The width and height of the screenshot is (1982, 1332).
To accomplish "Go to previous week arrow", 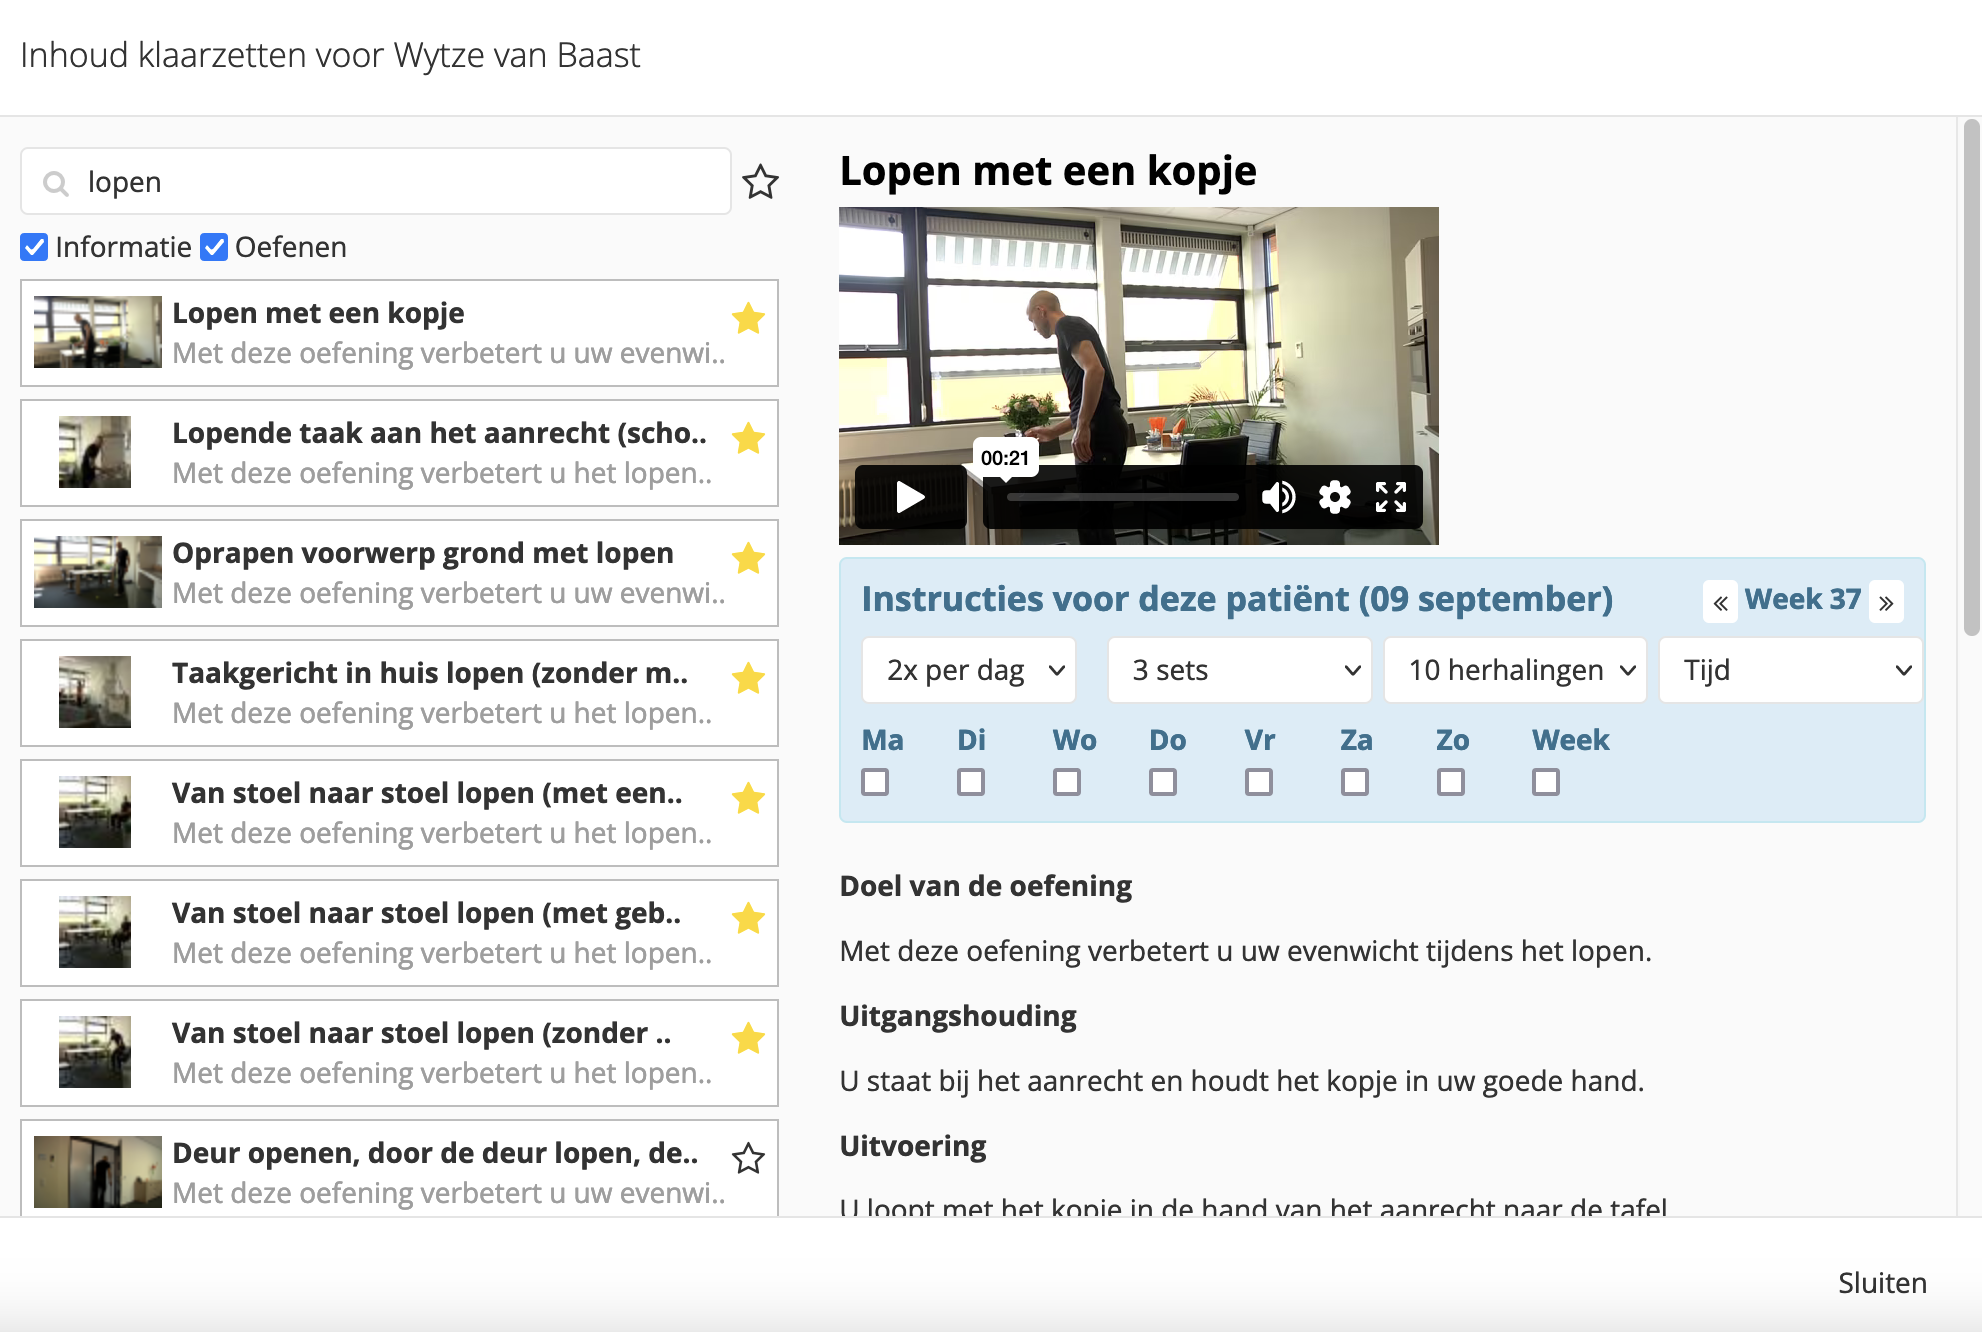I will [x=1720, y=603].
